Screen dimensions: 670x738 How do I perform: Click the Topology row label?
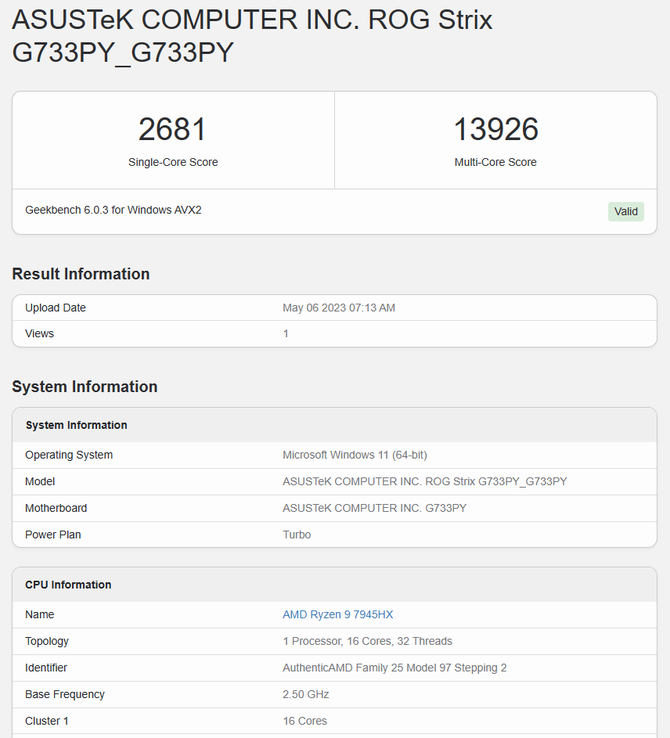click(47, 641)
